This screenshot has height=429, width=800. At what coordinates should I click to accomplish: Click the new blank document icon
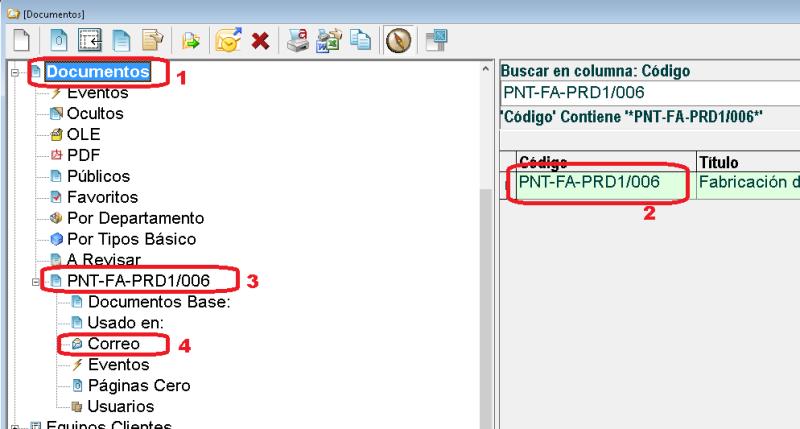coord(18,41)
